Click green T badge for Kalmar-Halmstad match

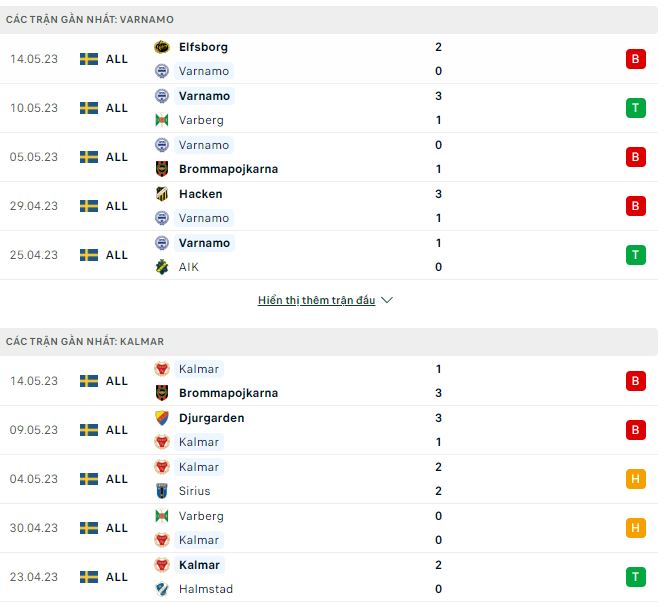click(635, 577)
